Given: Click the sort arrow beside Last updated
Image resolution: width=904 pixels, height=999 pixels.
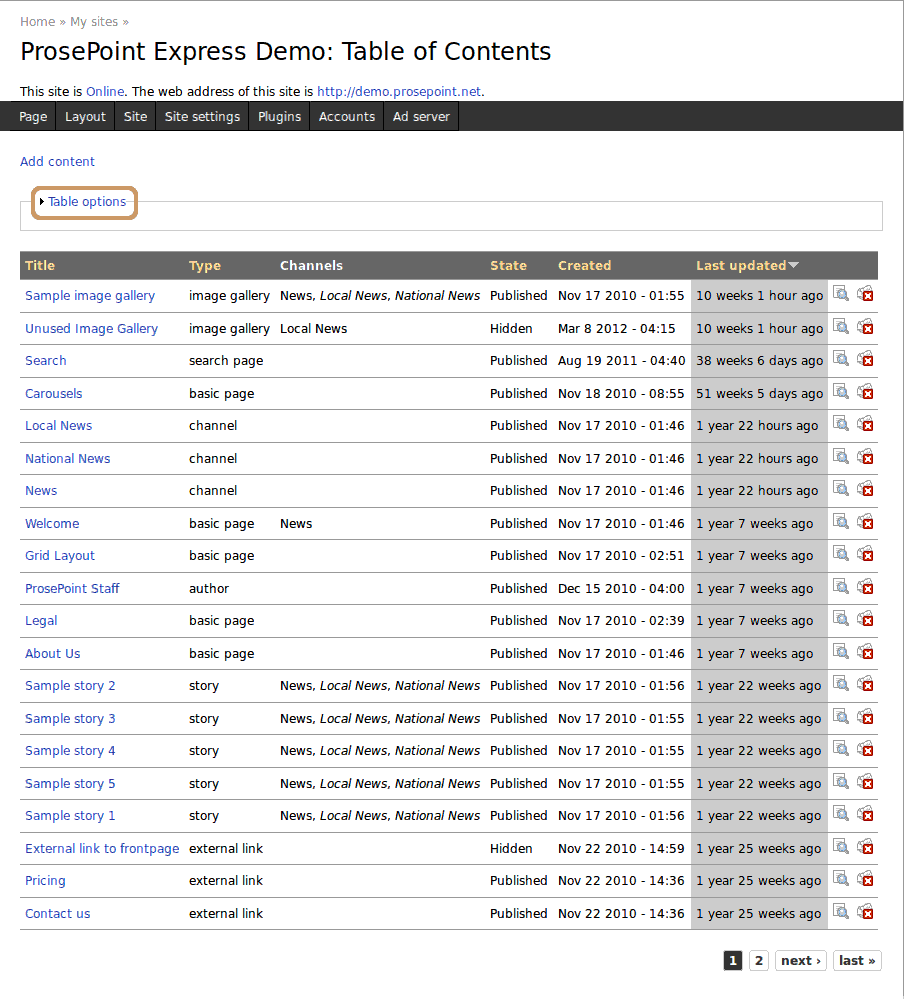Looking at the screenshot, I should pos(793,265).
